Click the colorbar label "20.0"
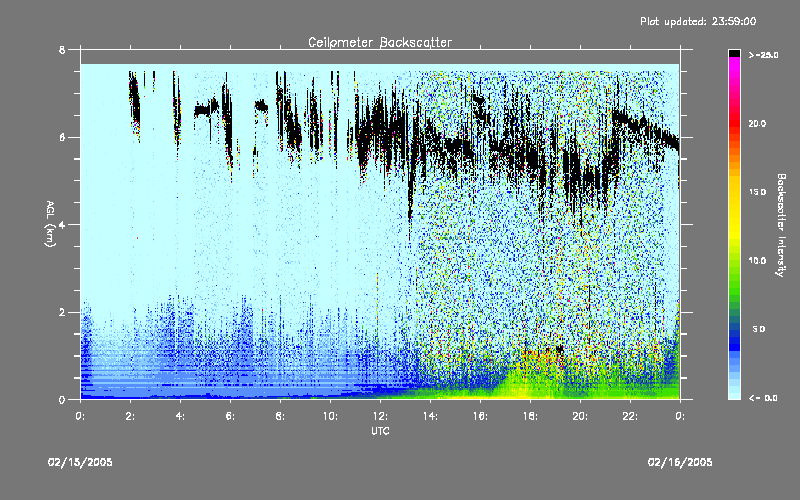This screenshot has width=800, height=500. coord(757,123)
